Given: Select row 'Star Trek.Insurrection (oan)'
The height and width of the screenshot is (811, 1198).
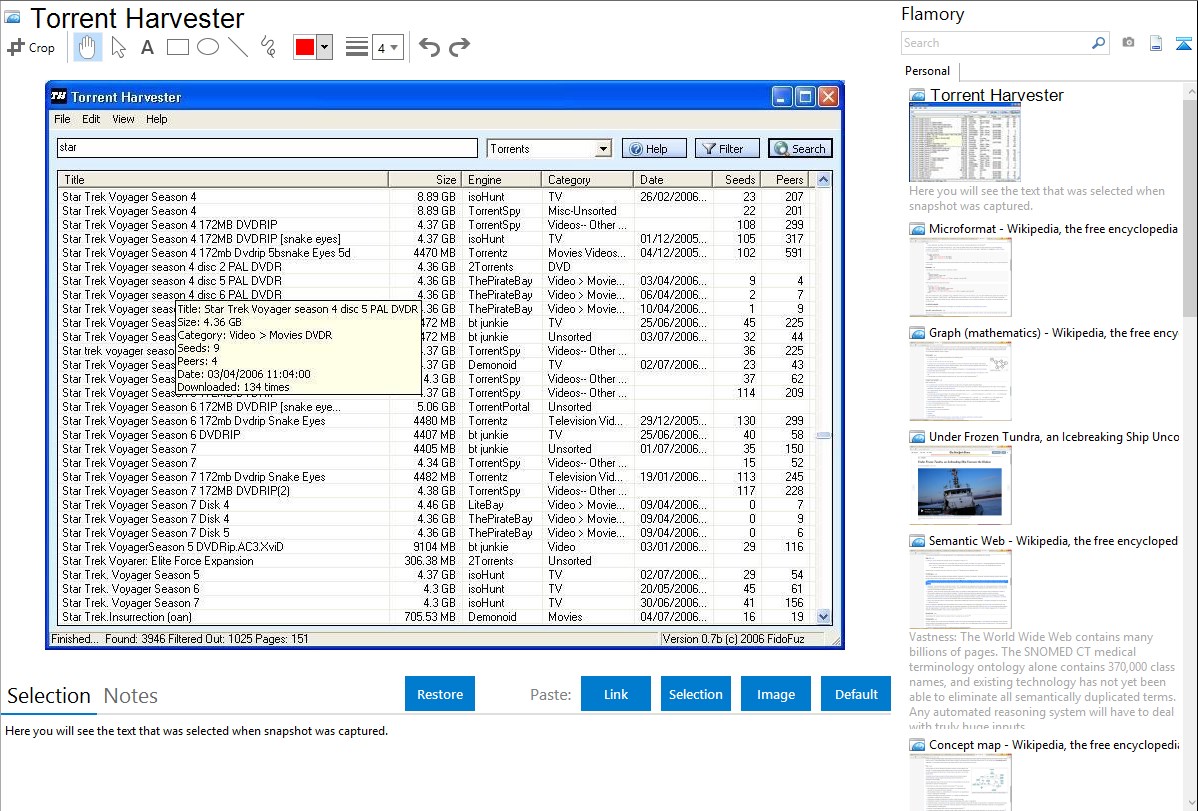Looking at the screenshot, I should click(435, 617).
